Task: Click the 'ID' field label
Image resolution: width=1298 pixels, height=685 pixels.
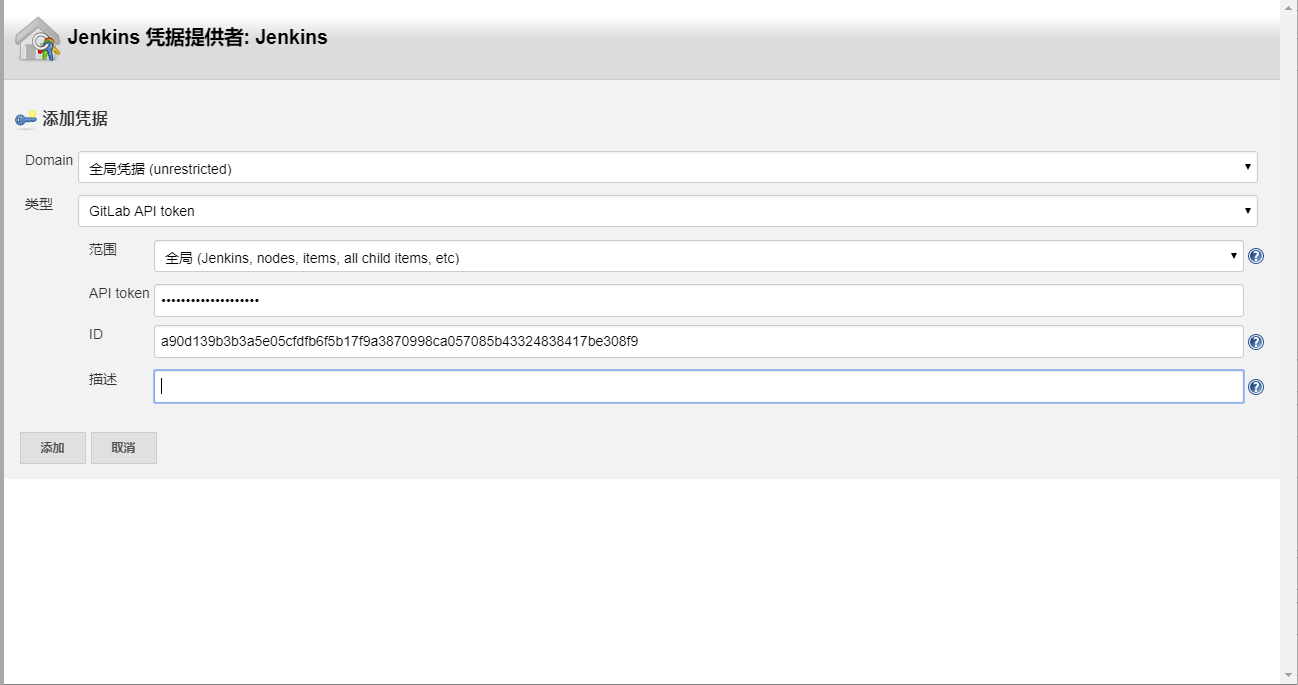Action: click(96, 334)
